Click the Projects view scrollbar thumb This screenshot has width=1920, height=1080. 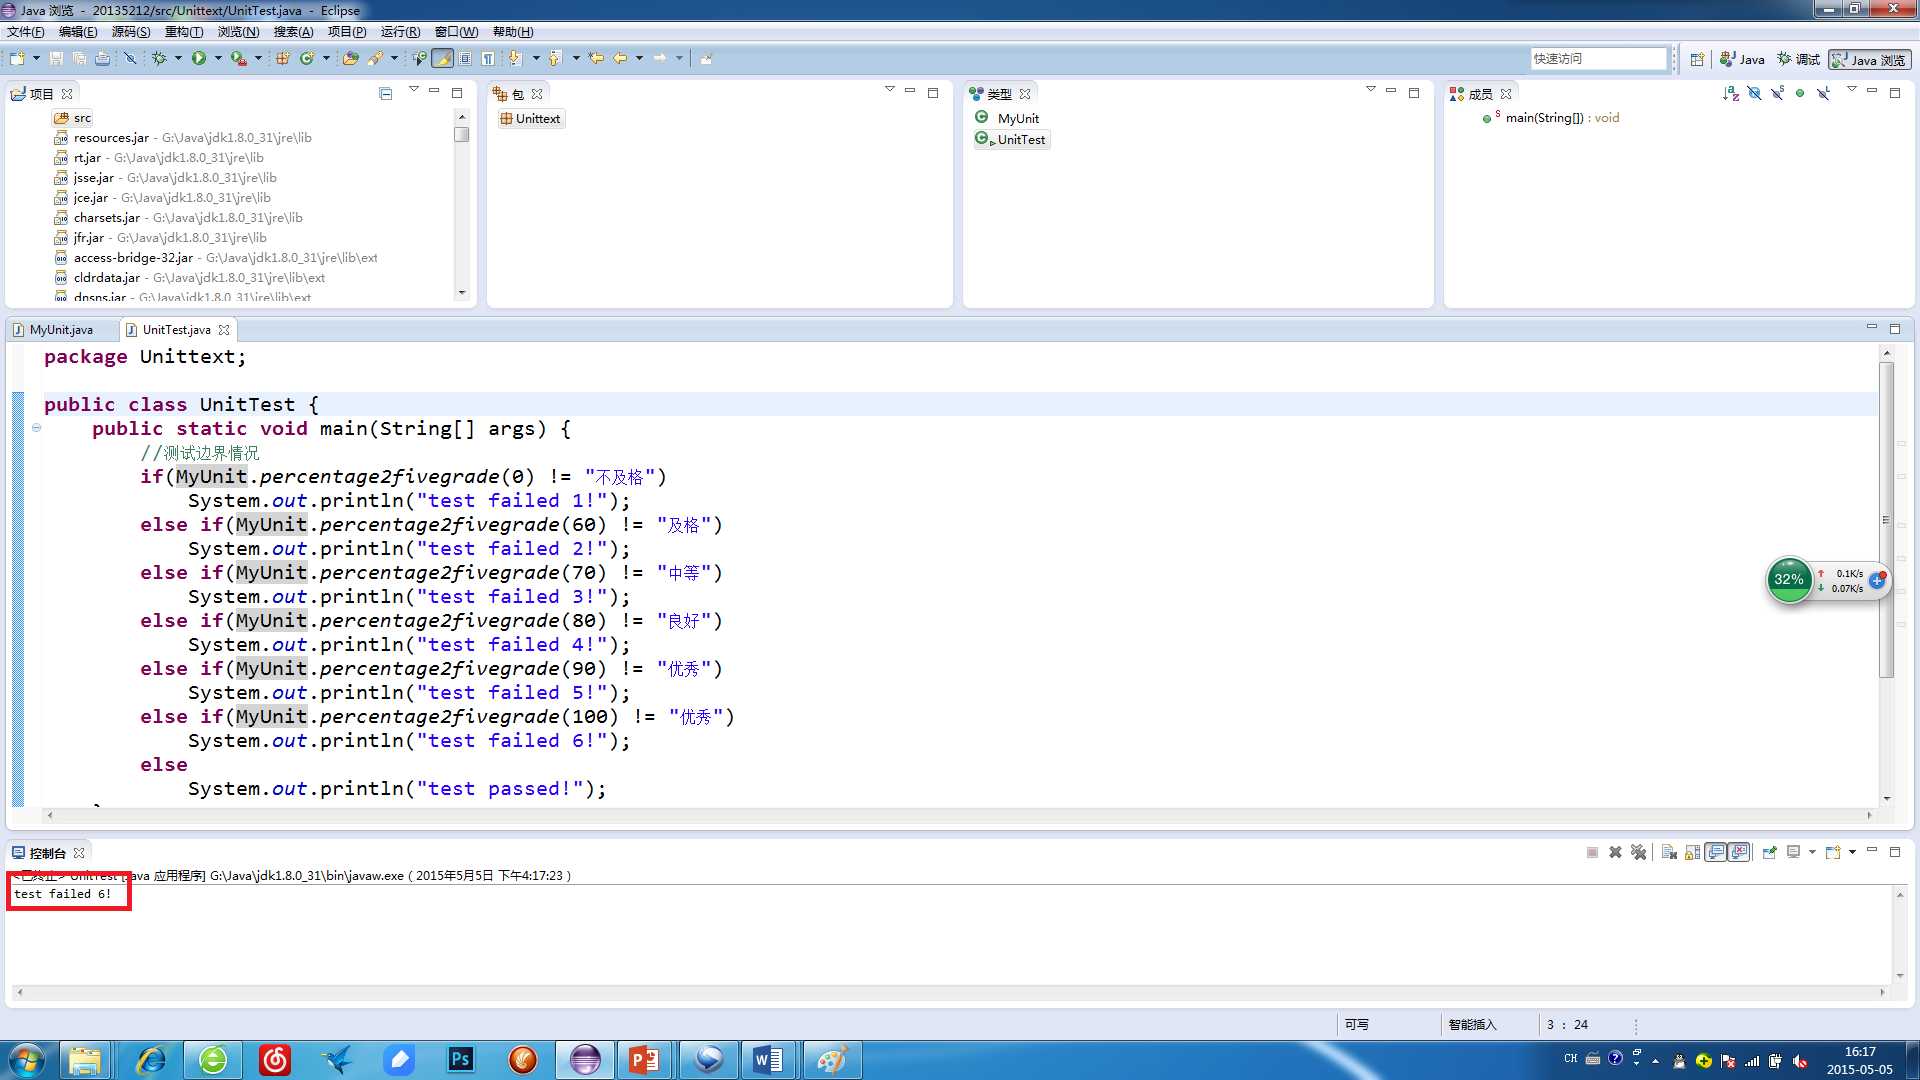[461, 134]
